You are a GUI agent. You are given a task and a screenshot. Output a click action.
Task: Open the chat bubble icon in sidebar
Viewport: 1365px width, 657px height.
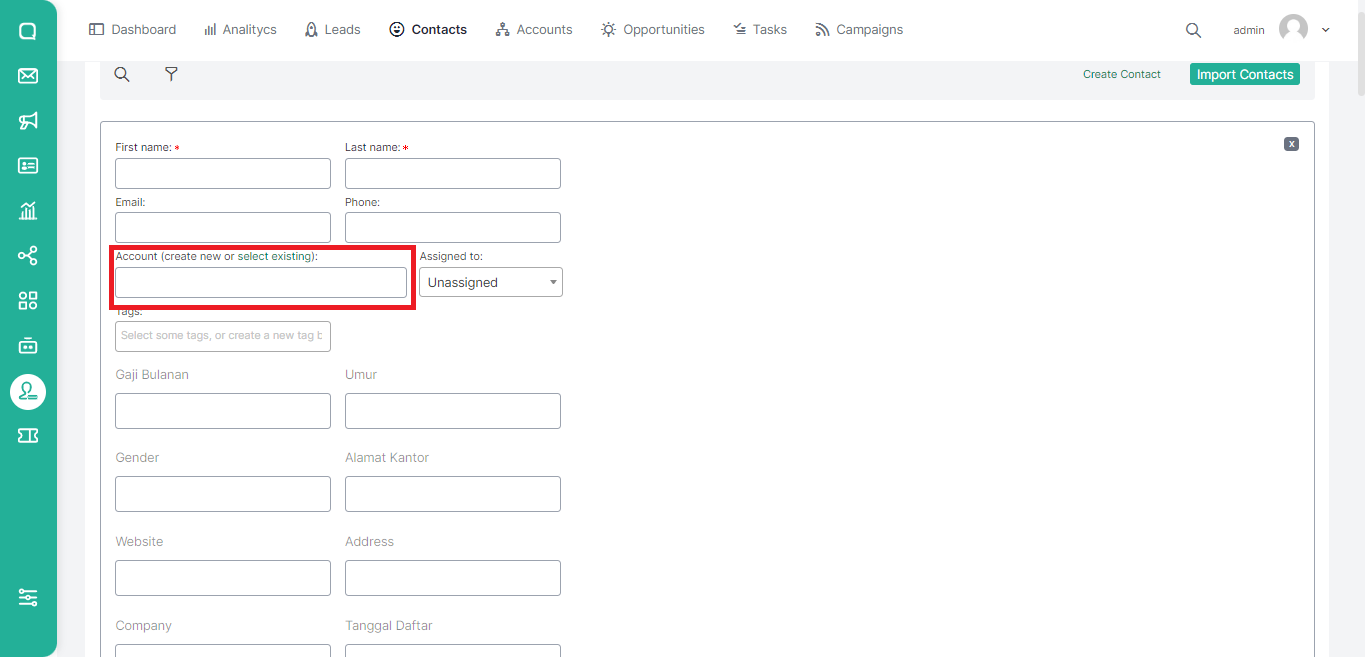click(x=28, y=31)
